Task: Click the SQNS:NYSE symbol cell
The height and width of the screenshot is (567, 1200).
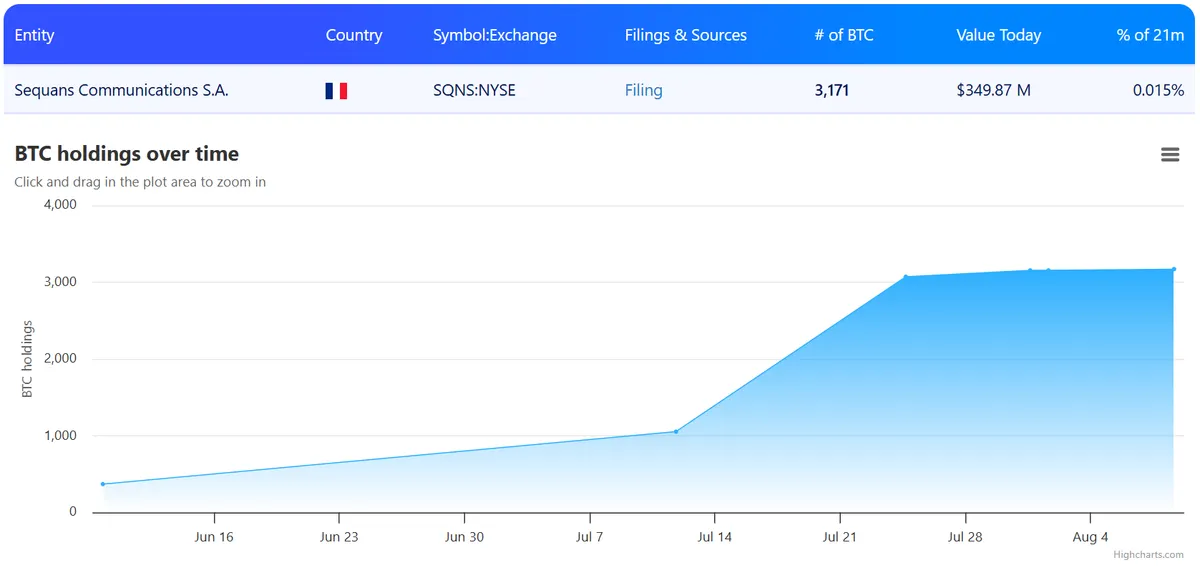Action: (x=474, y=90)
